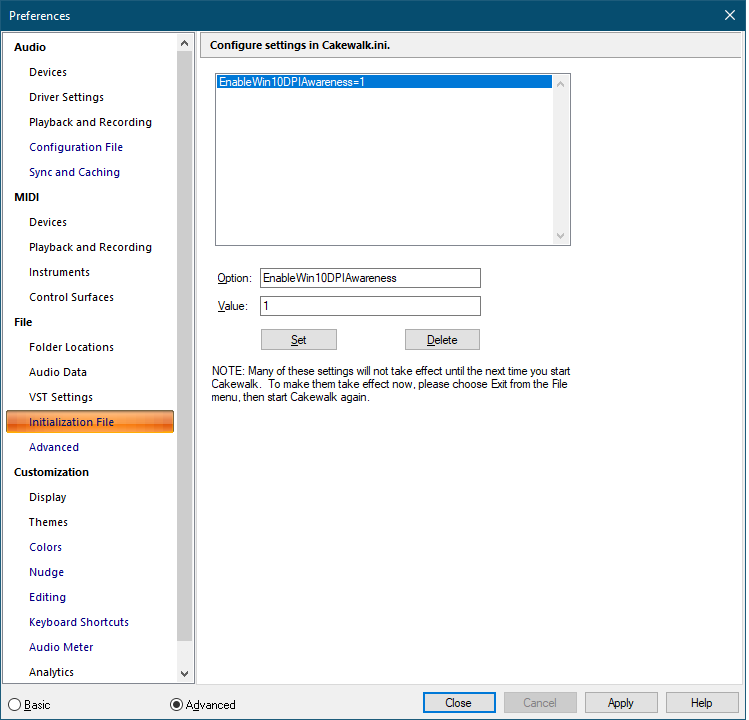Open Audio Playback and Recording page
This screenshot has width=749, height=720.
pos(90,122)
